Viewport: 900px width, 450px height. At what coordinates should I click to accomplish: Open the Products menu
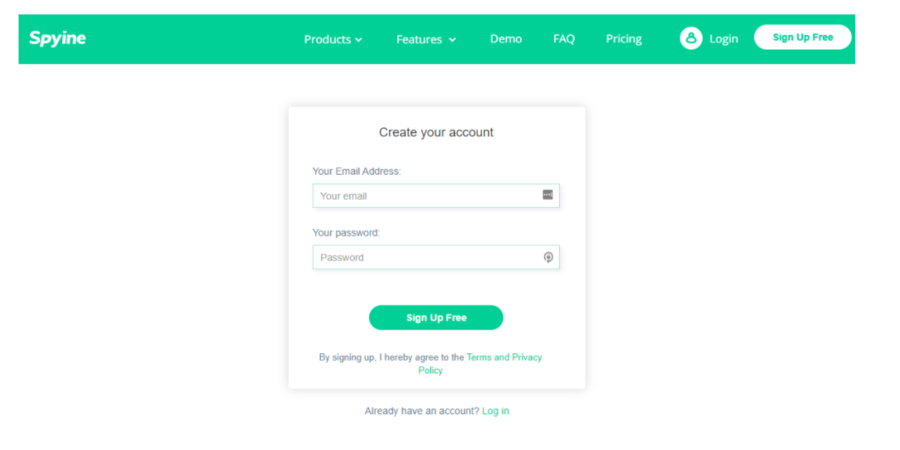(x=327, y=39)
